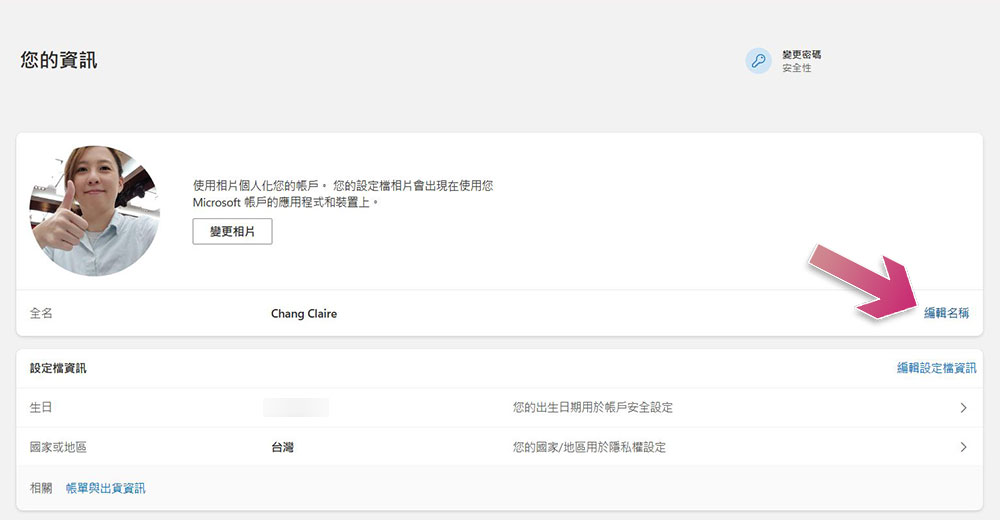
Task: Click the full name Chang Claire
Action: (x=304, y=313)
